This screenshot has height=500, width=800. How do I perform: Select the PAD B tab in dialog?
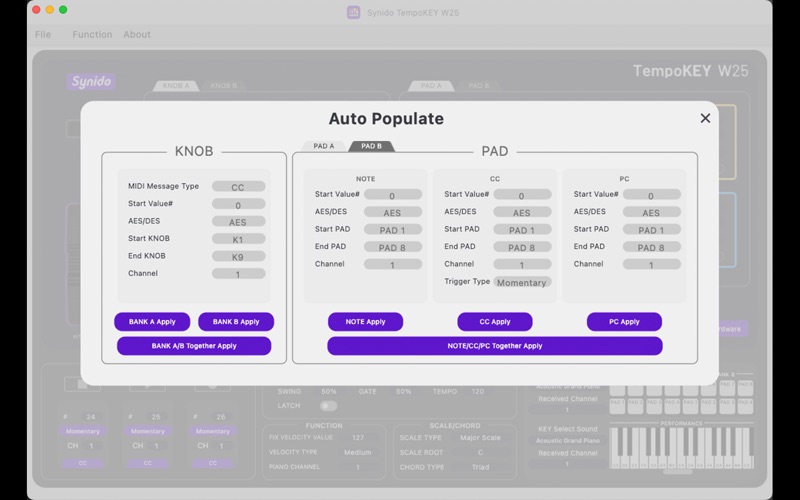(371, 146)
